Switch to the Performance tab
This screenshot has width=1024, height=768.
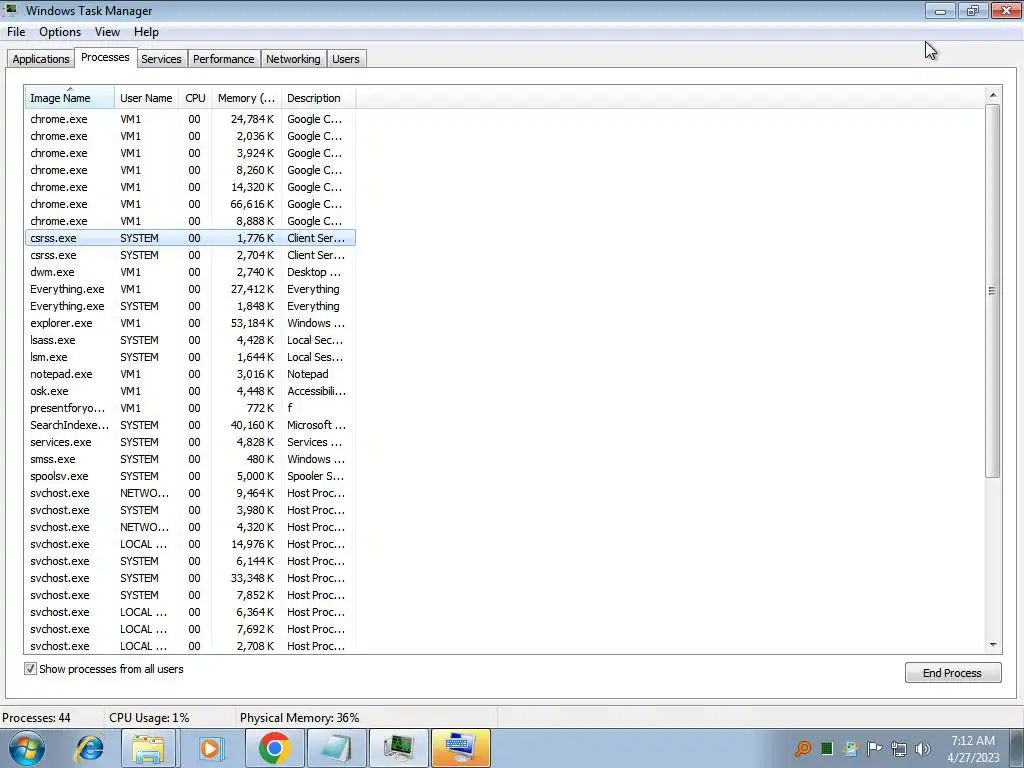223,59
